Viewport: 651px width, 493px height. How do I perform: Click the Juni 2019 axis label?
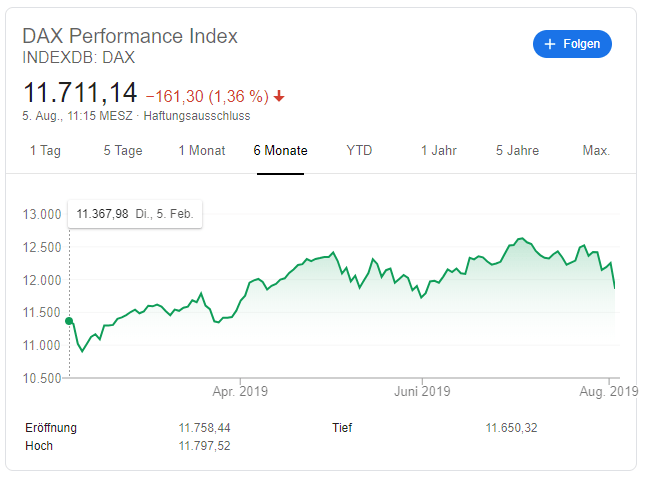pos(421,392)
